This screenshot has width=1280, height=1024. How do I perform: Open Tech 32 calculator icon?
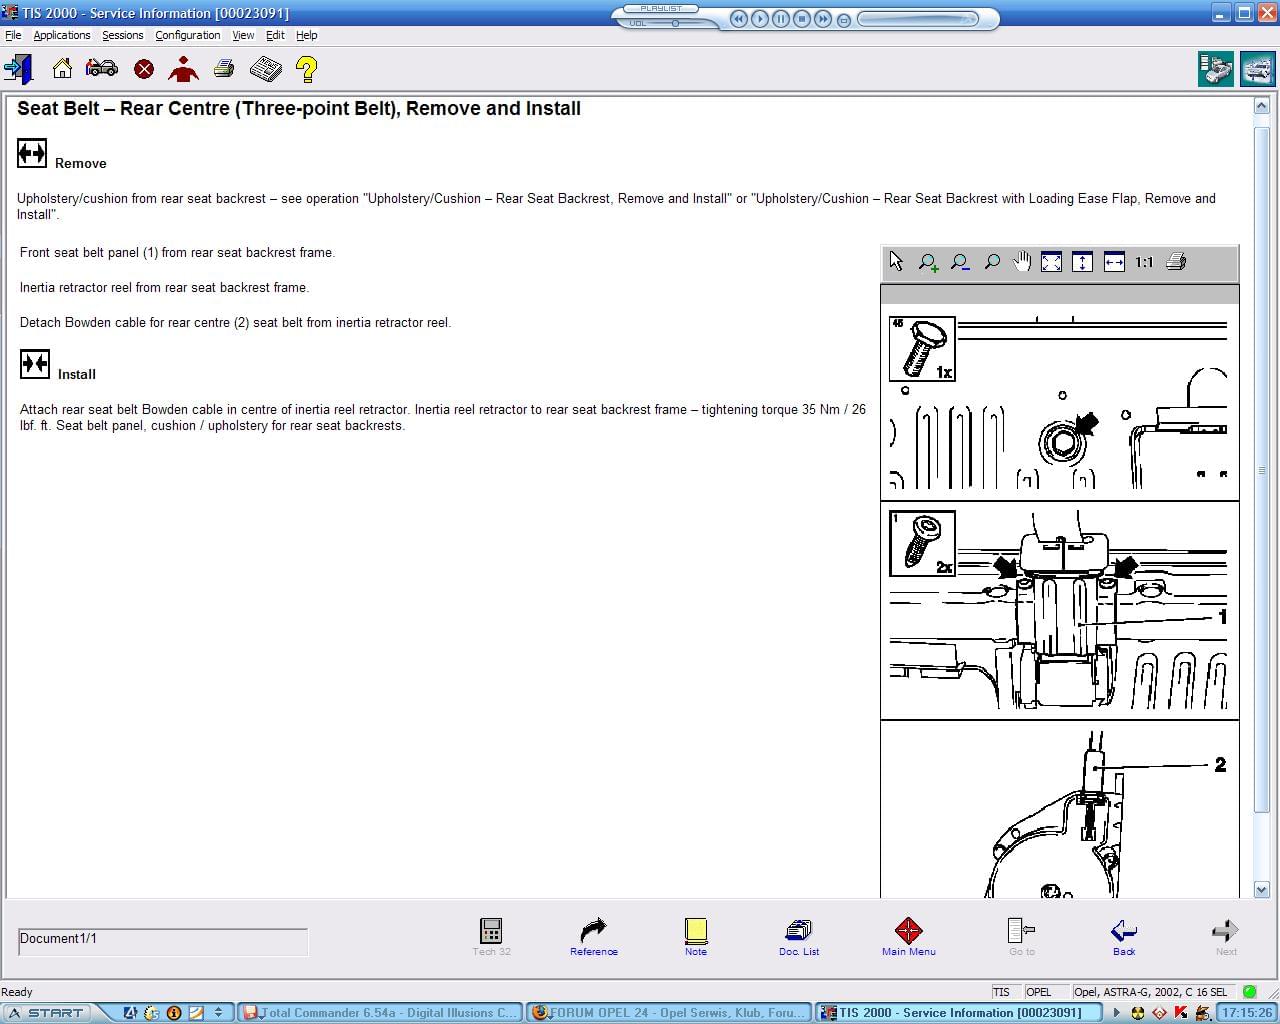point(491,937)
